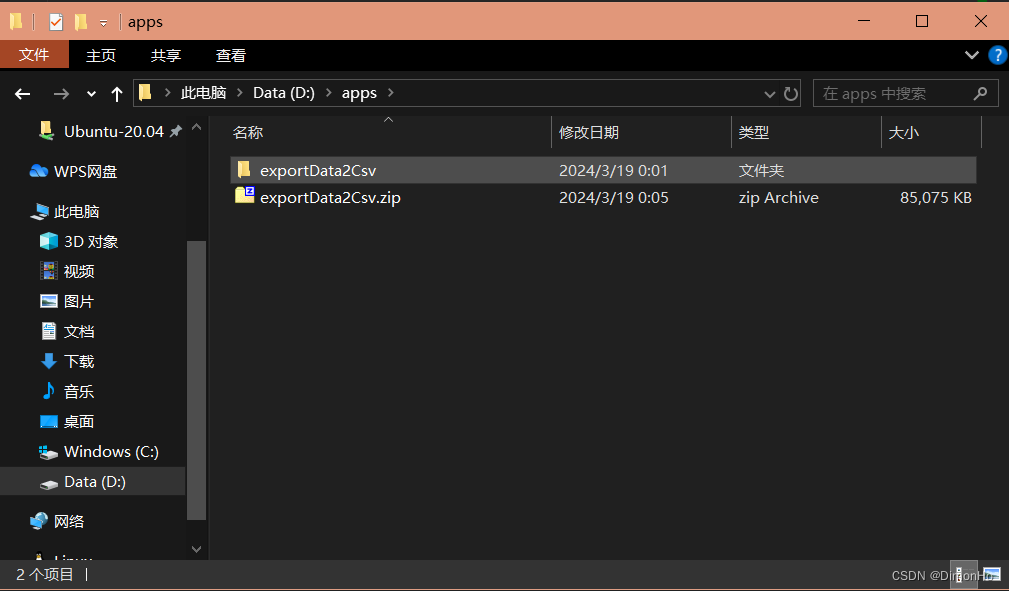Image resolution: width=1009 pixels, height=591 pixels.
Task: Click the 视频 filmstrip icon
Action: (49, 271)
